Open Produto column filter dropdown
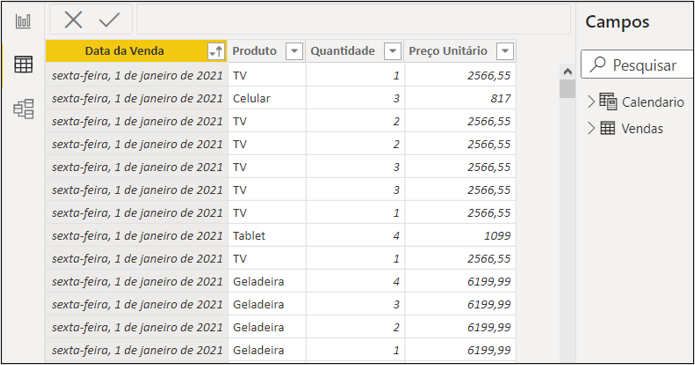 294,51
